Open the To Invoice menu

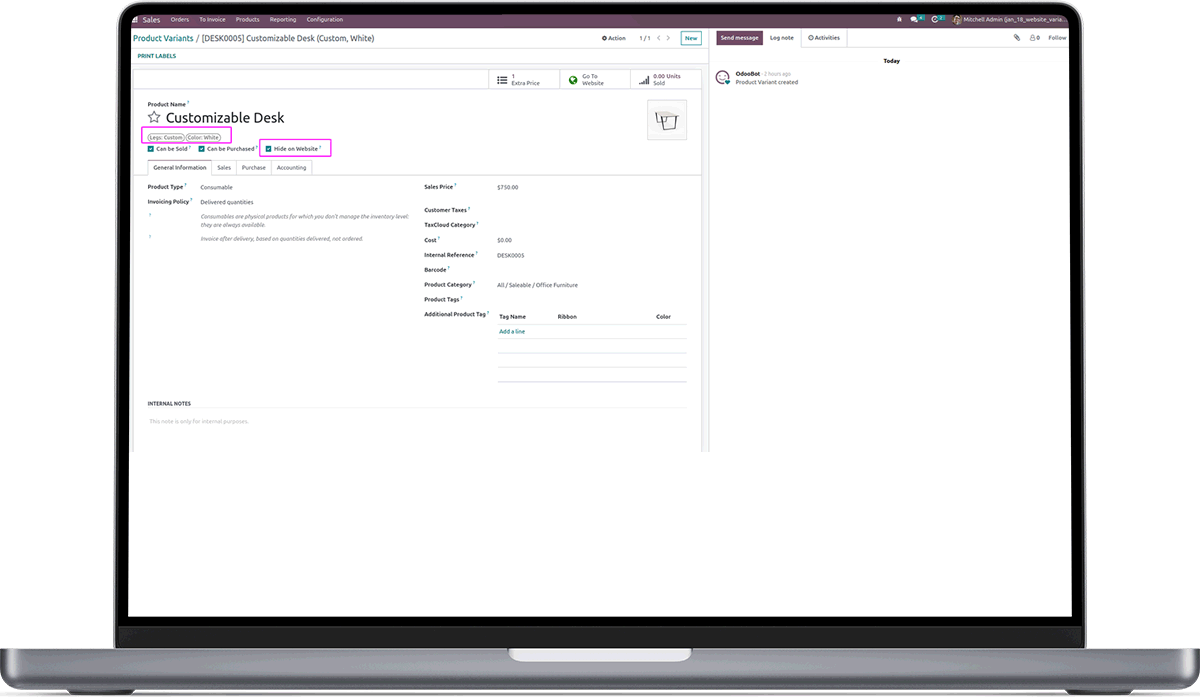(212, 19)
